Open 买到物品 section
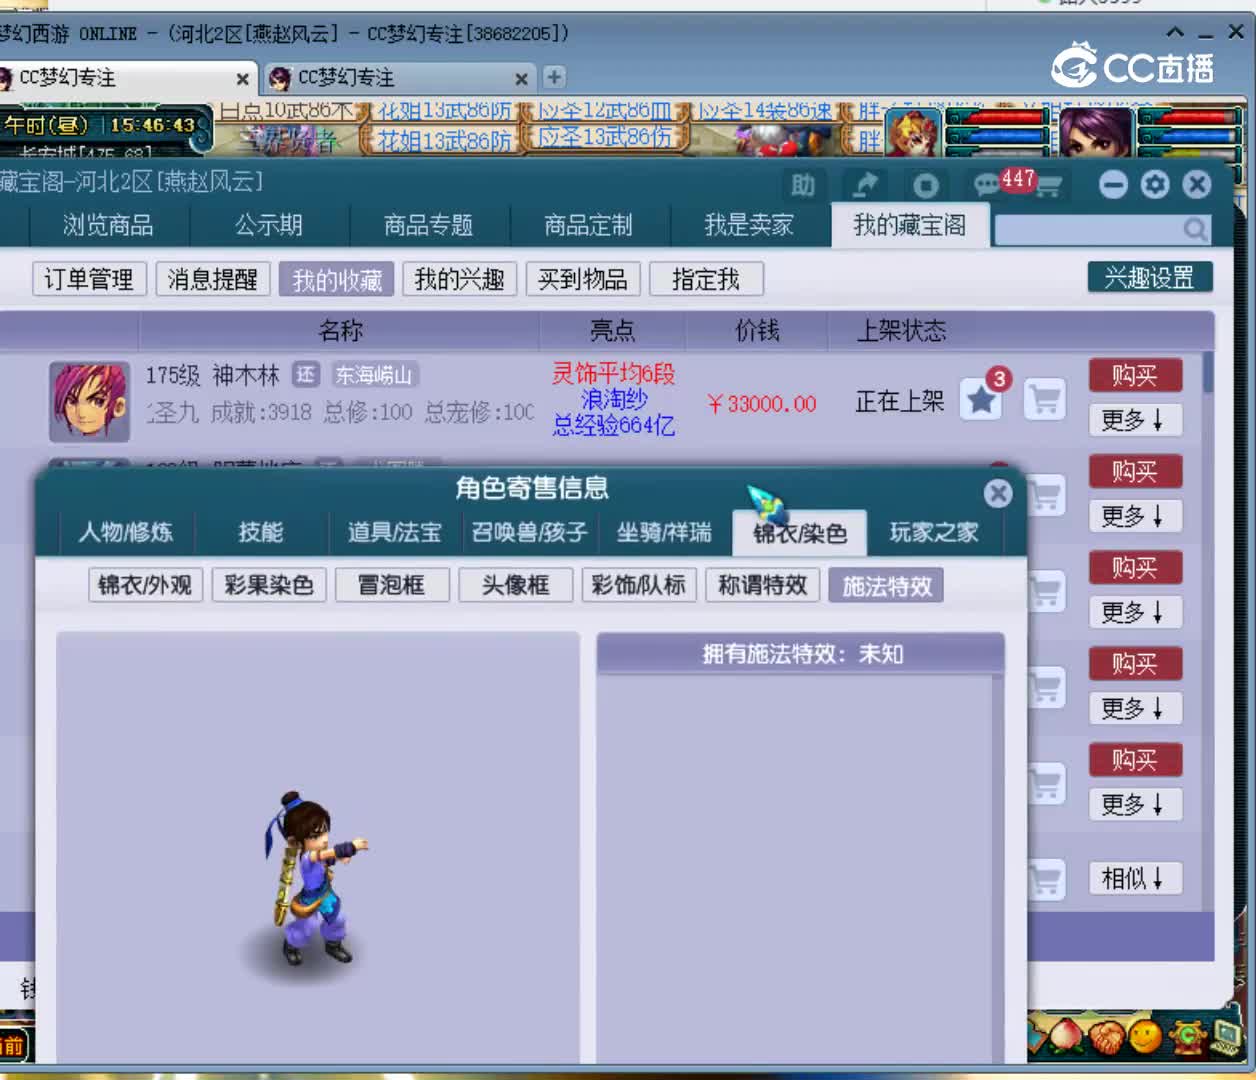The image size is (1256, 1080). [x=583, y=279]
